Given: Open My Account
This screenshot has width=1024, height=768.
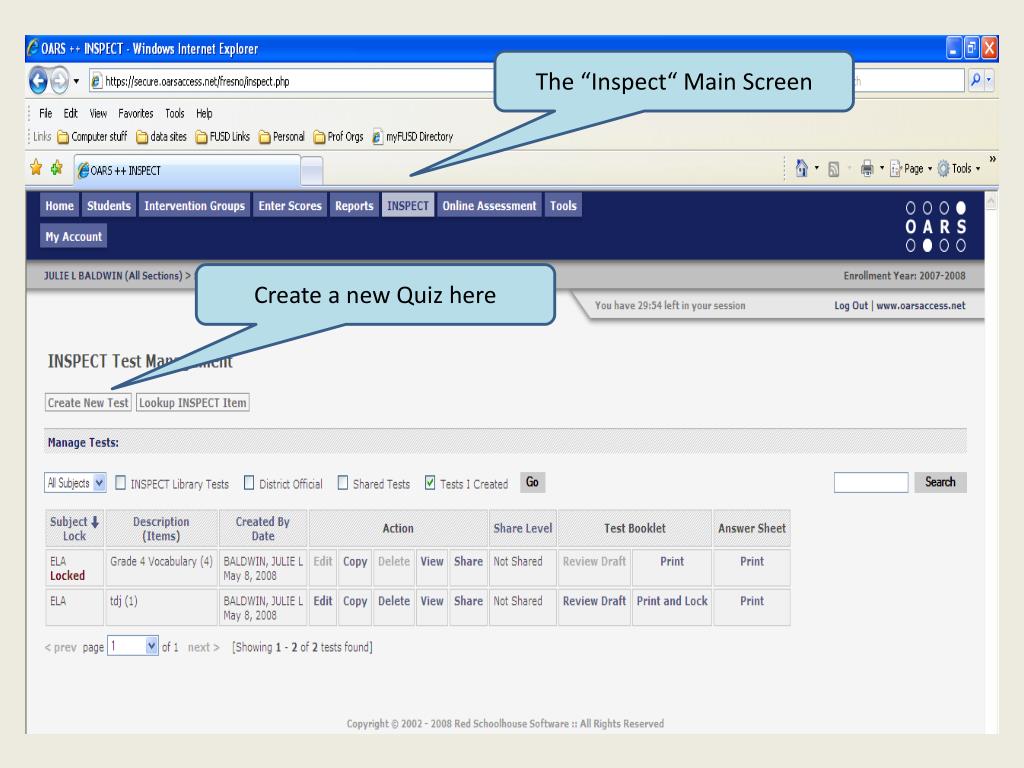Looking at the screenshot, I should pos(74,236).
